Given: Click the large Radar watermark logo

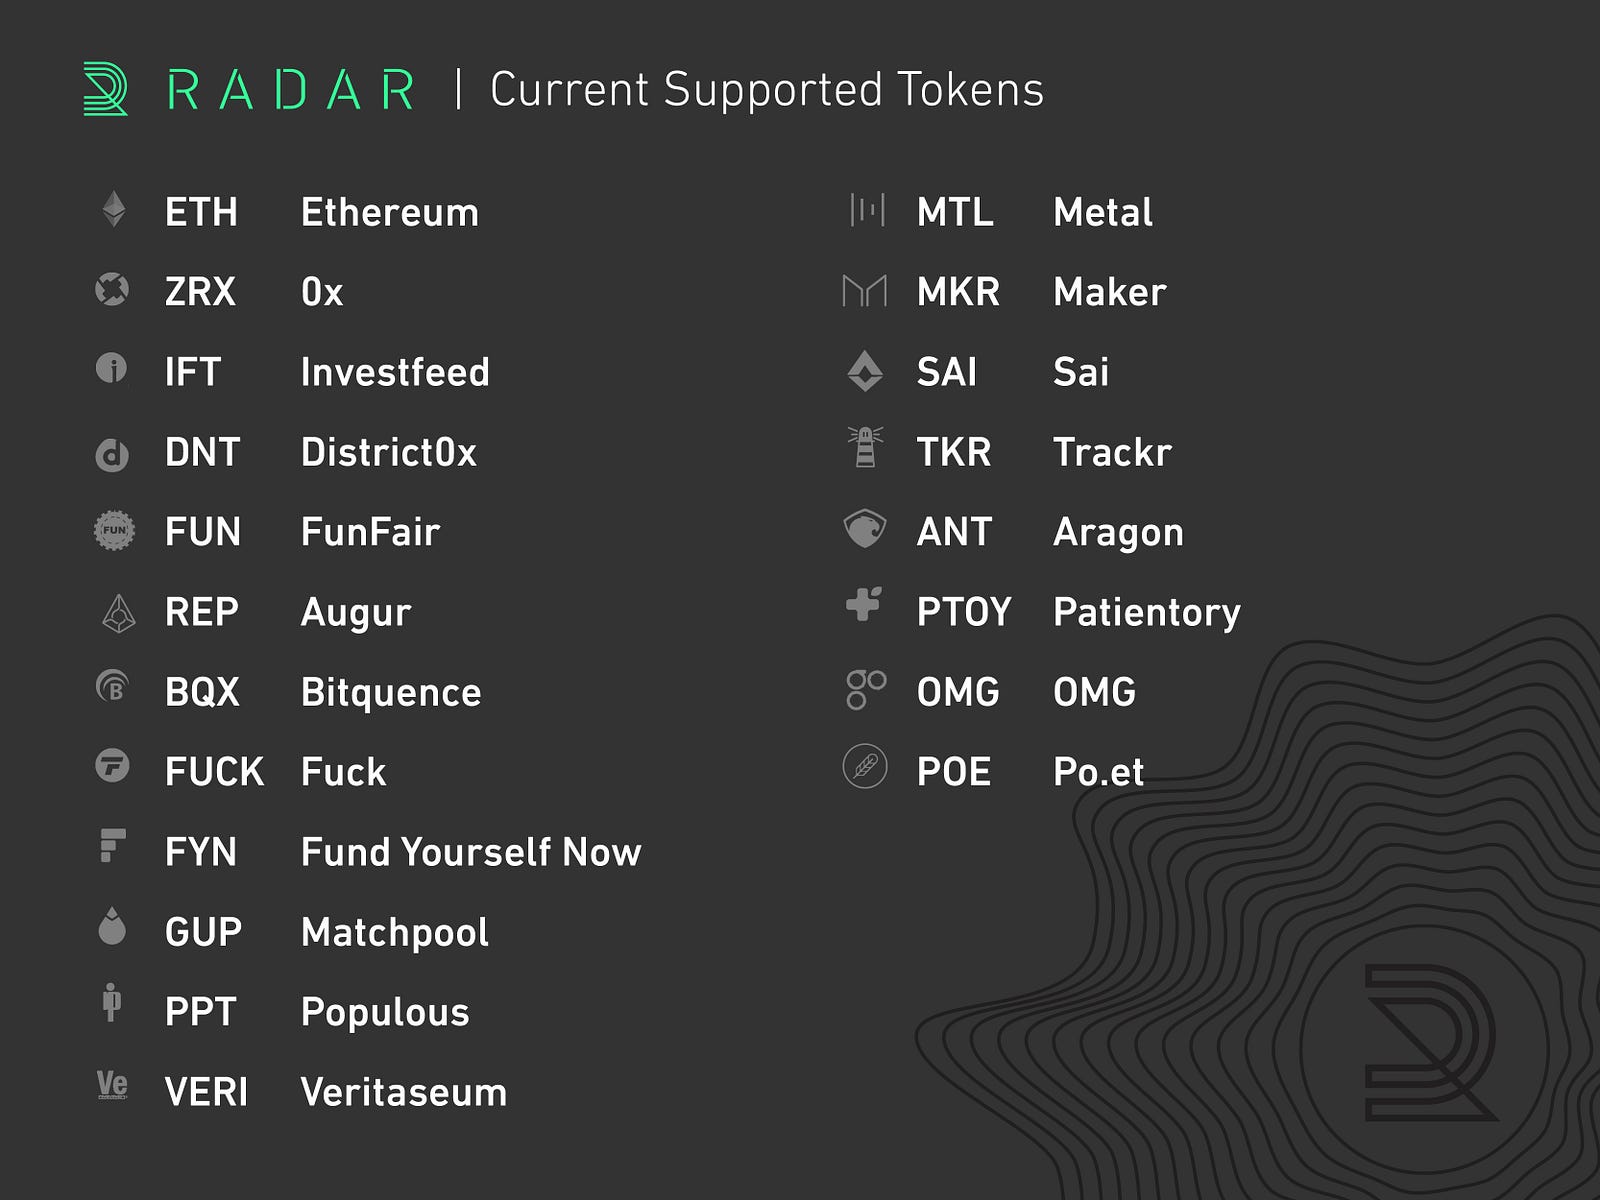Looking at the screenshot, I should coord(1430,1043).
